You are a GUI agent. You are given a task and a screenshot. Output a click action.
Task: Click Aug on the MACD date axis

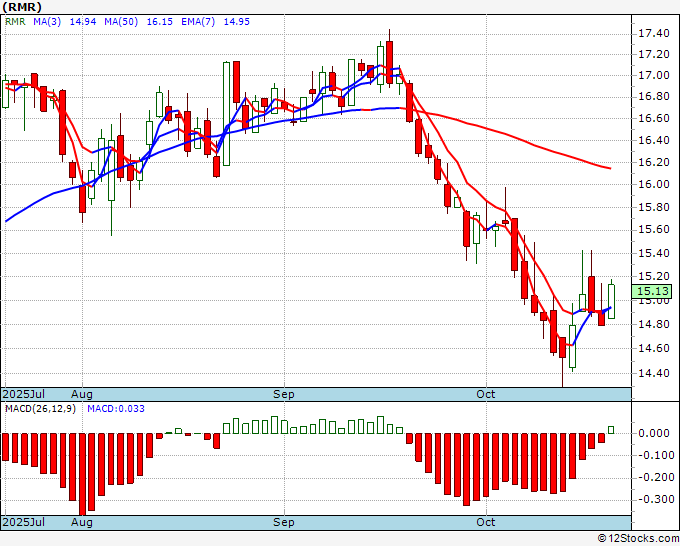click(x=82, y=522)
